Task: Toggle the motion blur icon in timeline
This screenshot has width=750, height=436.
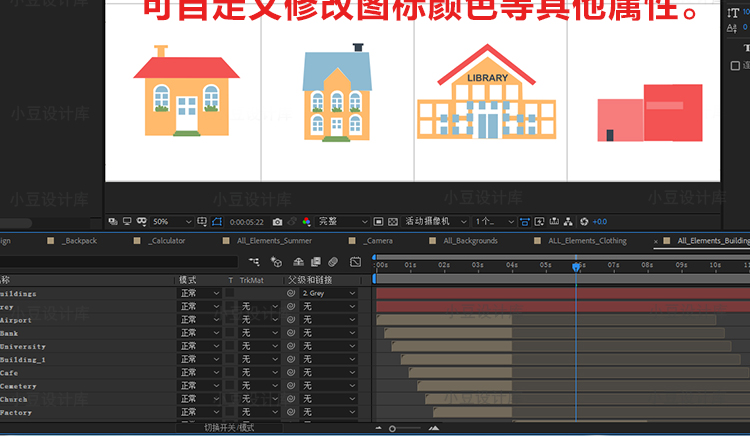Action: (x=333, y=262)
